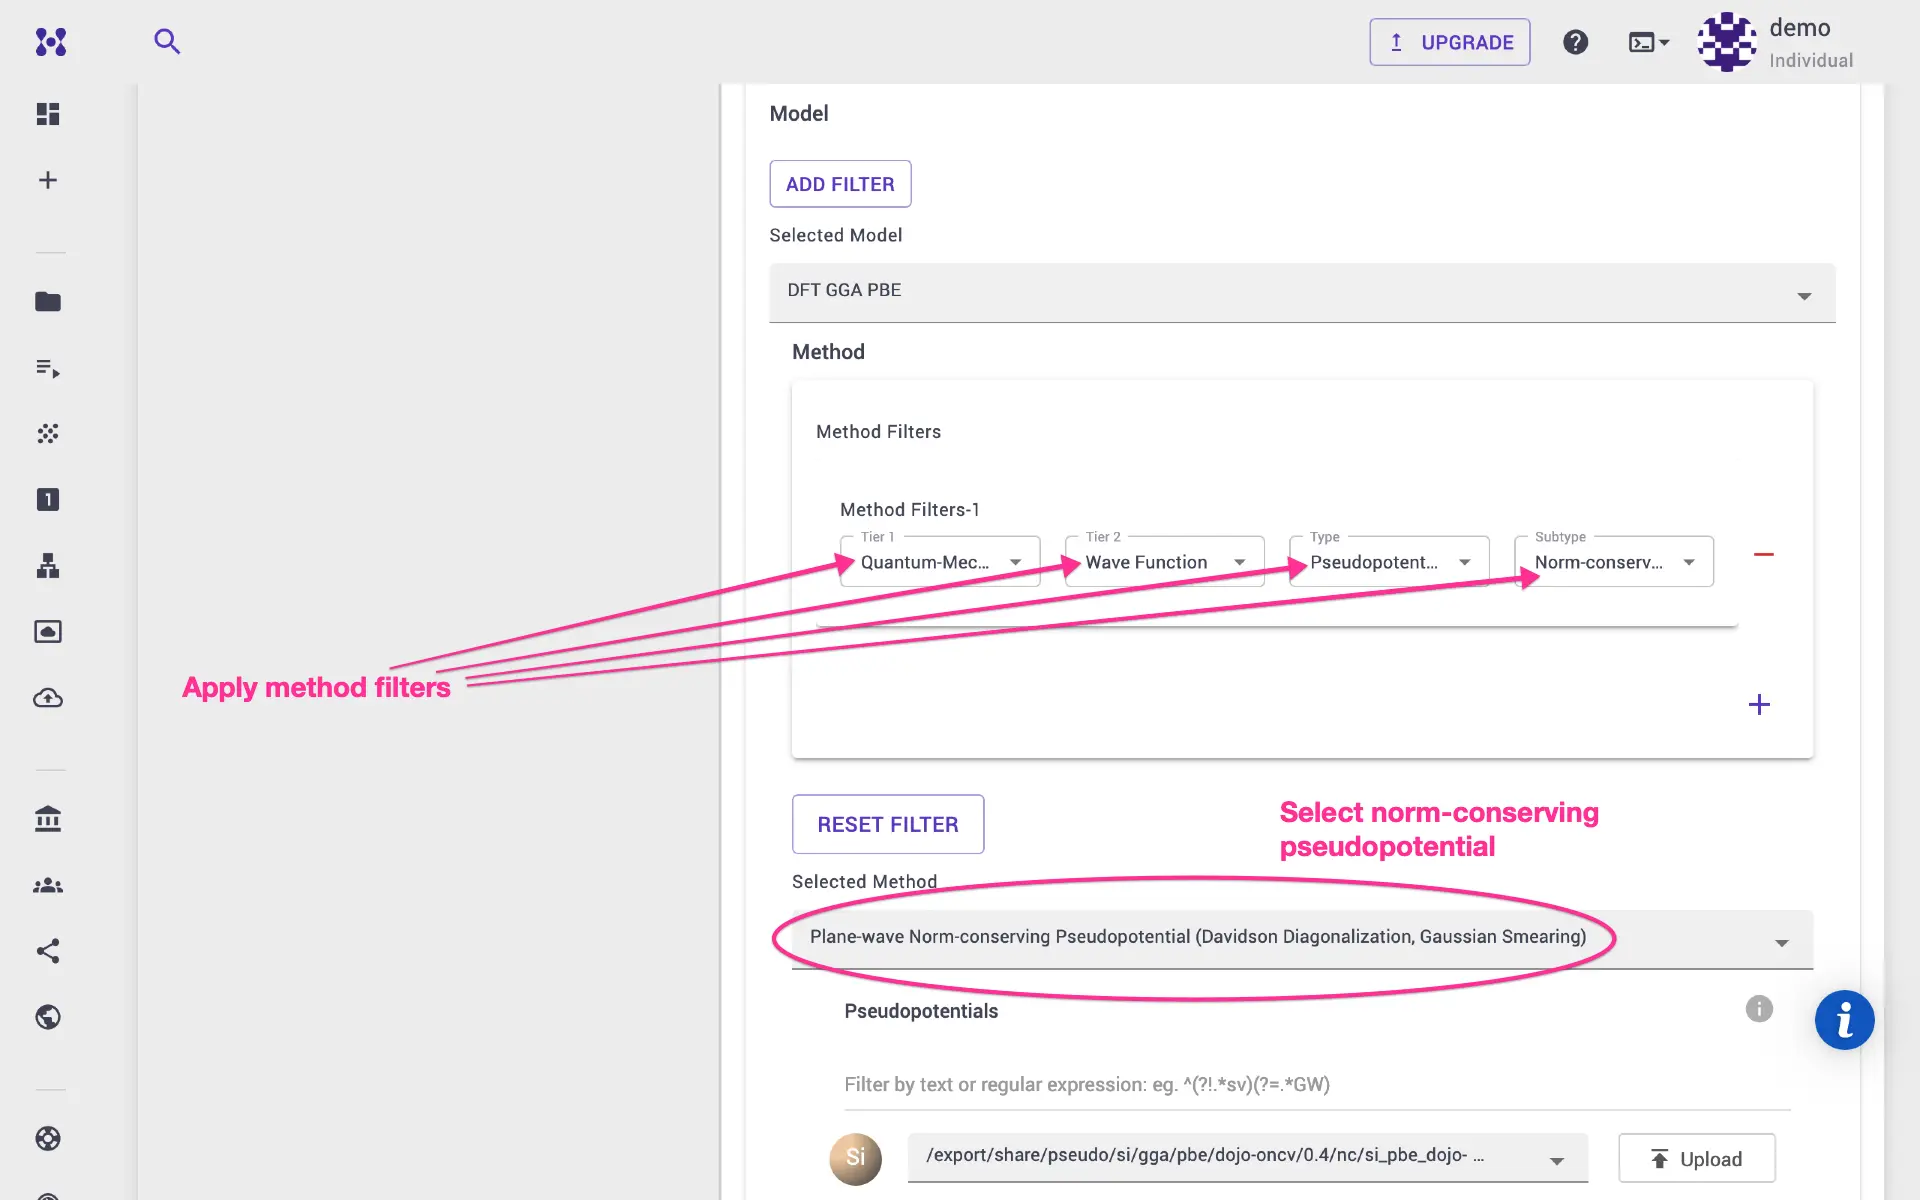The width and height of the screenshot is (1920, 1200).
Task: Remove Method Filters-1 with minus icon
Action: click(x=1763, y=554)
